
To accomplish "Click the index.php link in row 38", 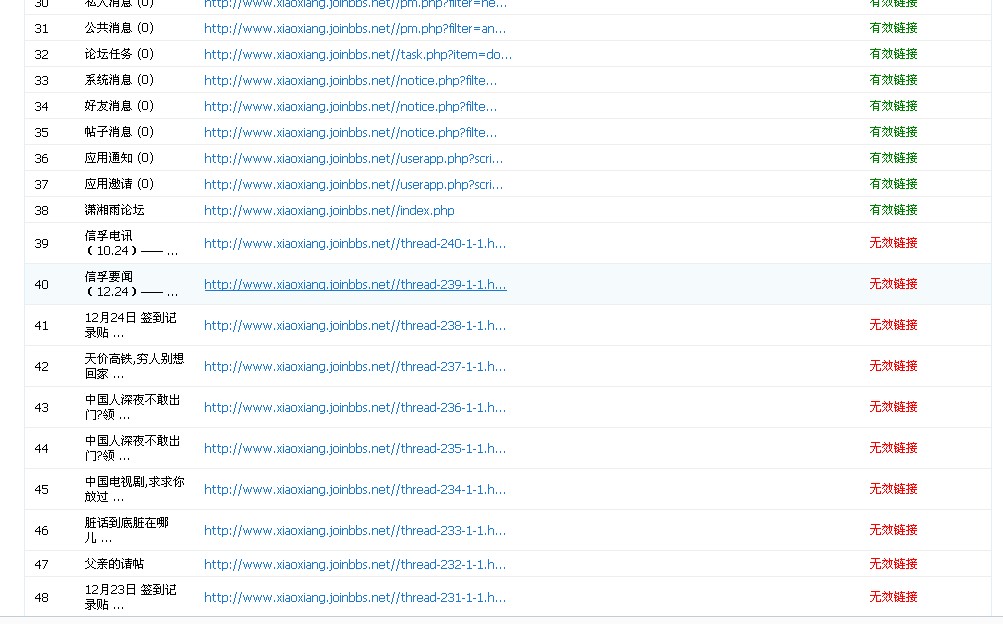I will (x=329, y=210).
